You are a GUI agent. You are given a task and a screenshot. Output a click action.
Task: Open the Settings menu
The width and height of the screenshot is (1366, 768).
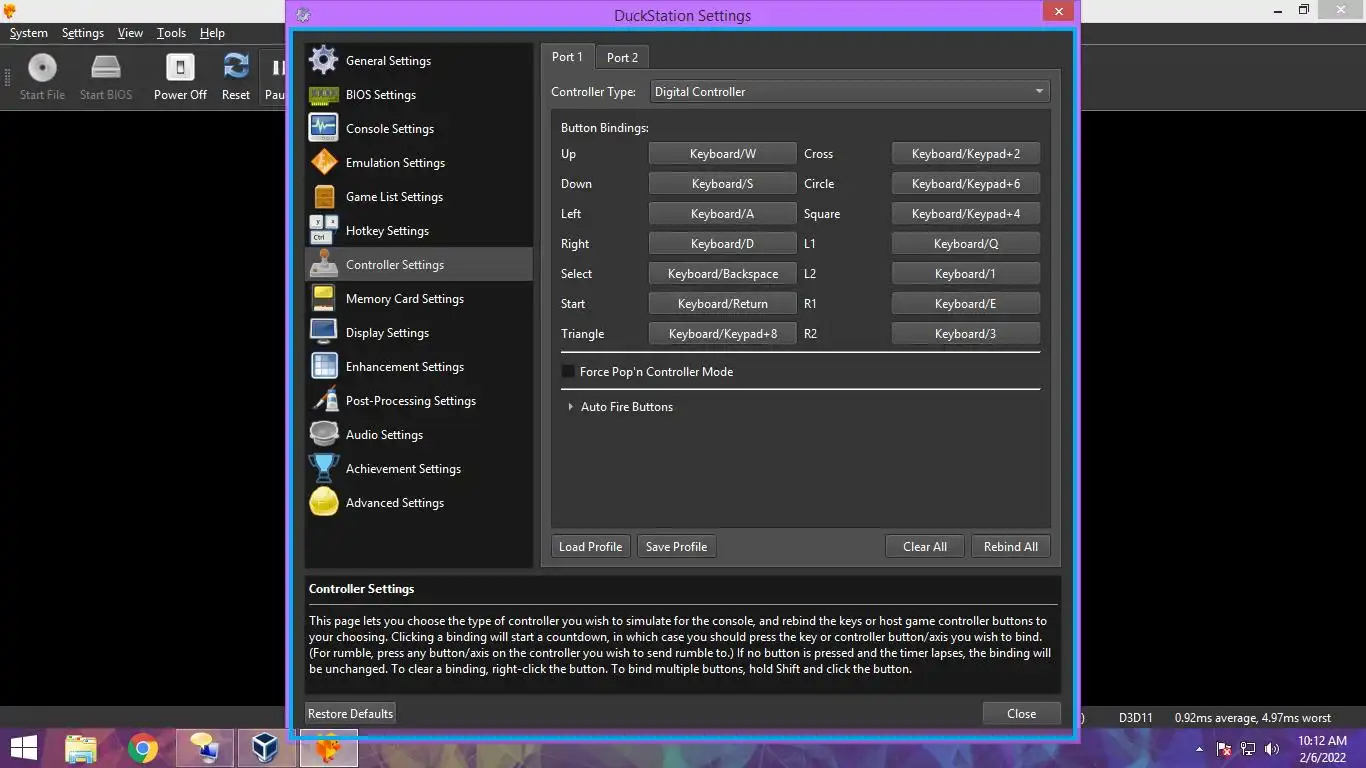click(83, 33)
